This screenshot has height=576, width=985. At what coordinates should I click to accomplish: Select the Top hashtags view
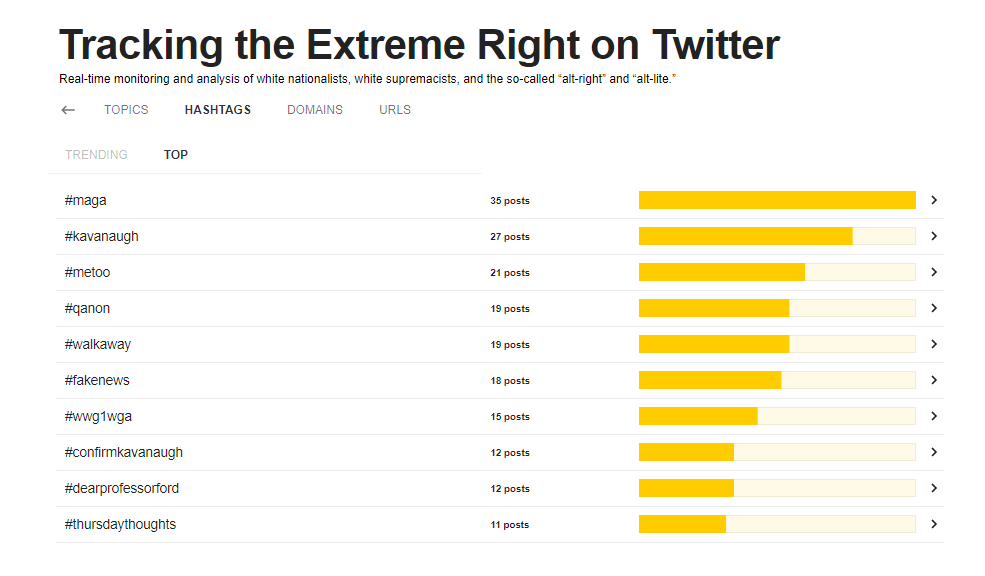[x=176, y=155]
